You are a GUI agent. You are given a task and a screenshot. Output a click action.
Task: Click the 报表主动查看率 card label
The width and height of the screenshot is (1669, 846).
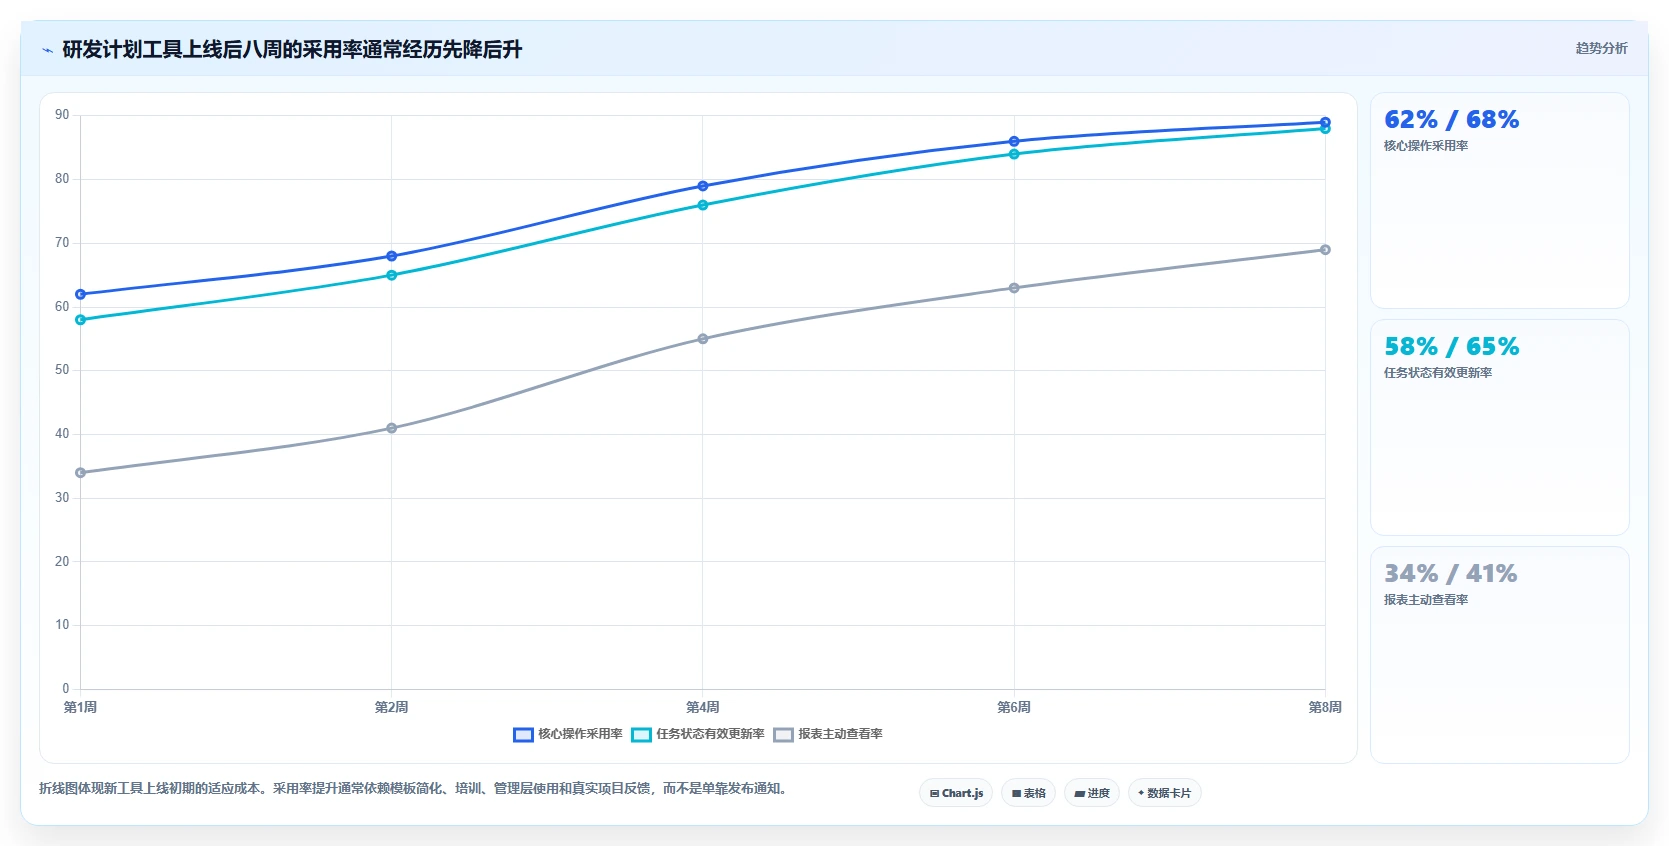pos(1426,600)
